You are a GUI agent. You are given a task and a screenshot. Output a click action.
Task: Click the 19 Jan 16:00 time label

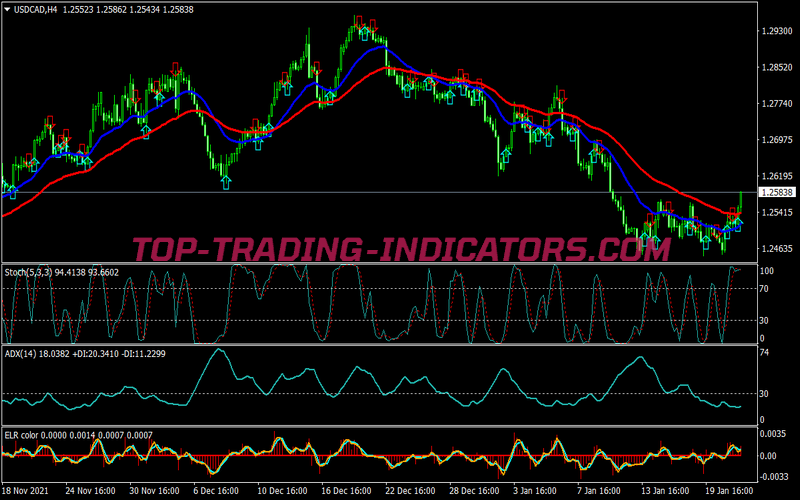click(x=729, y=491)
